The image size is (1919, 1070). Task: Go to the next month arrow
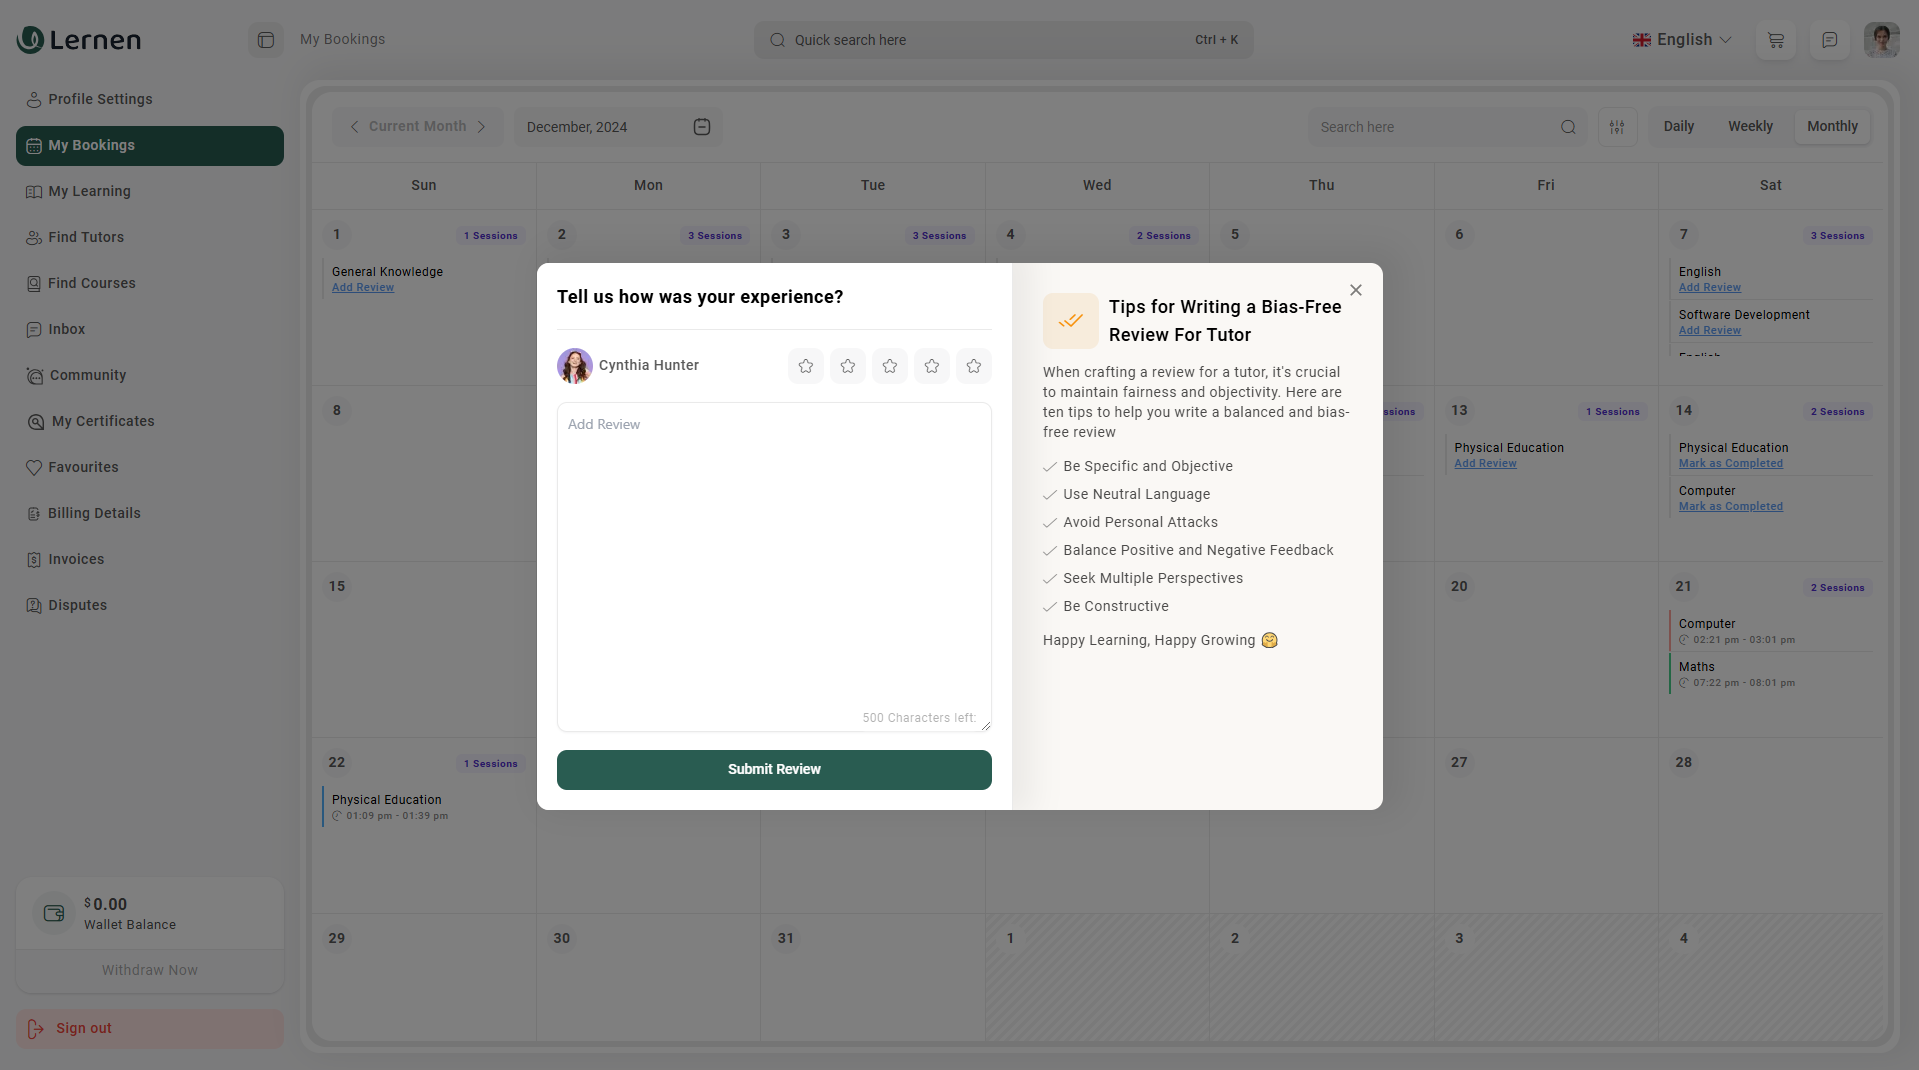[482, 127]
